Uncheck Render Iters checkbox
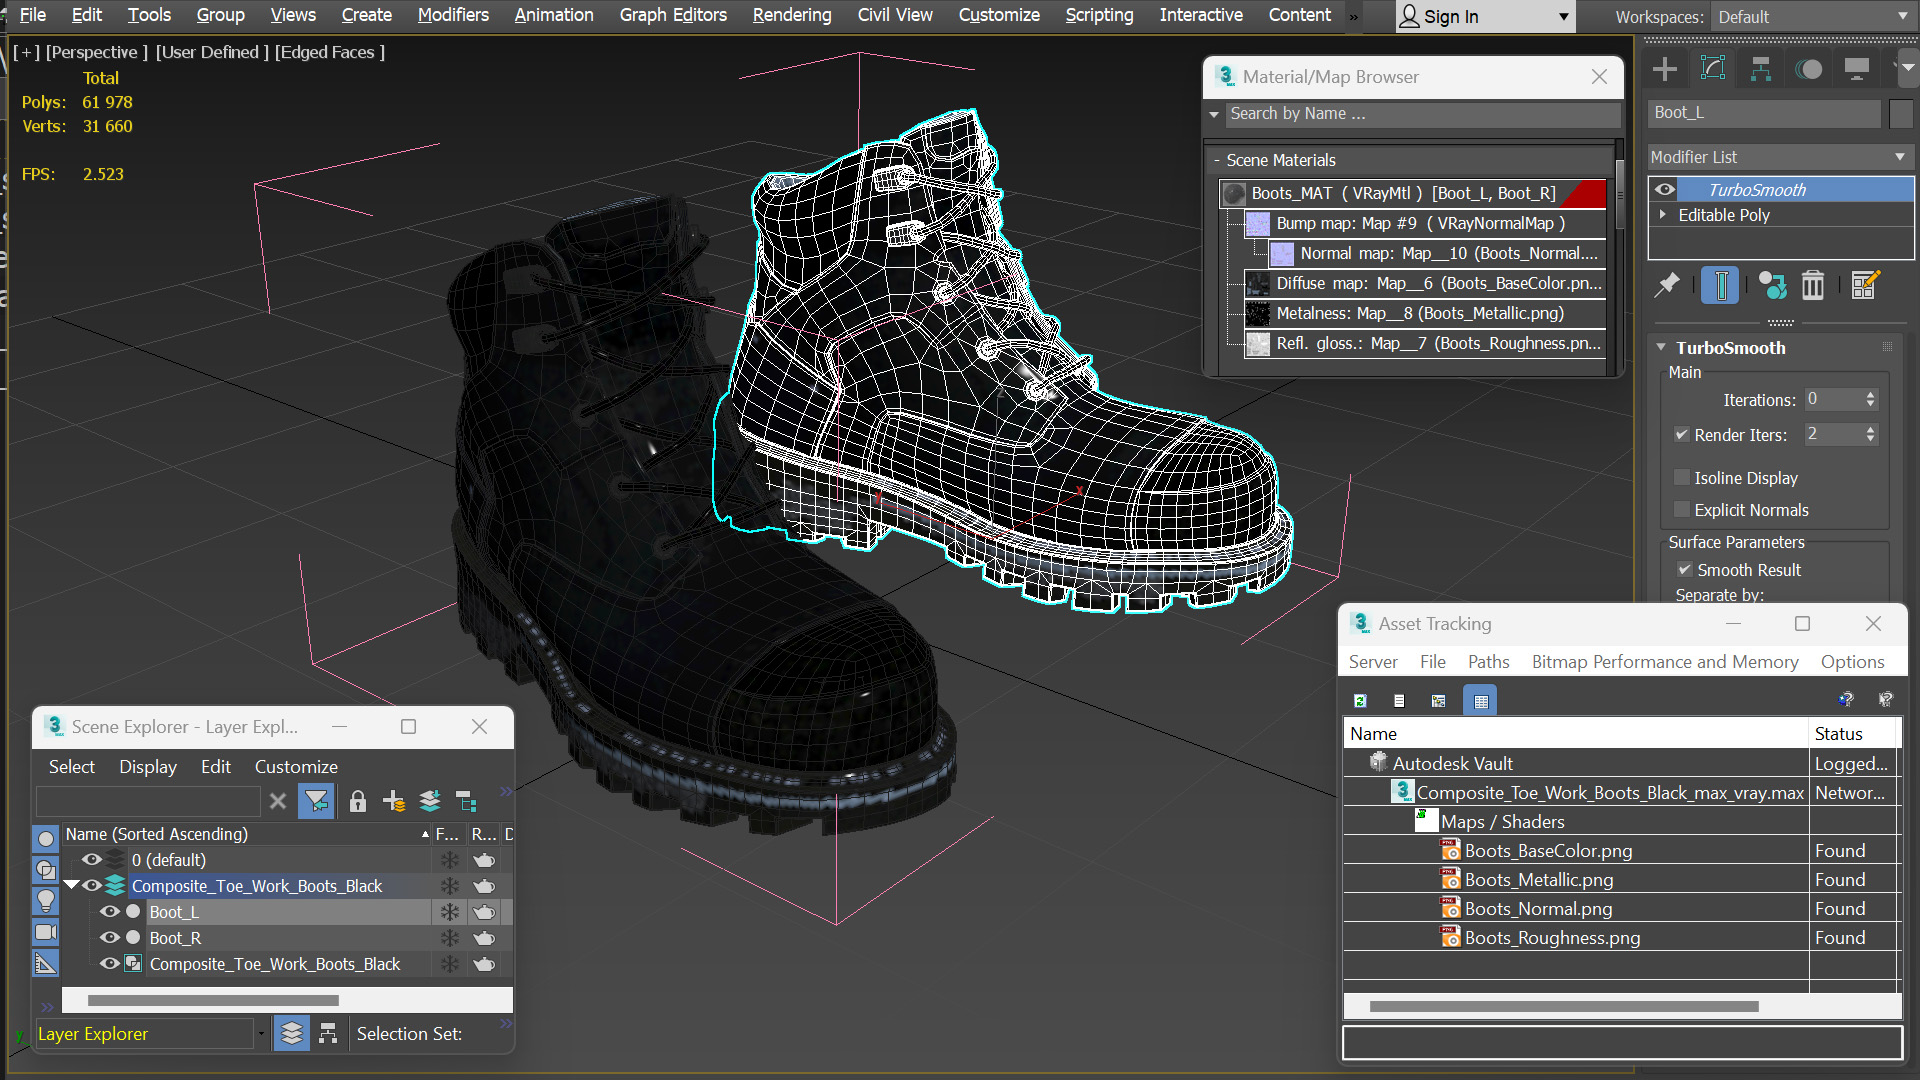 pos(1682,435)
